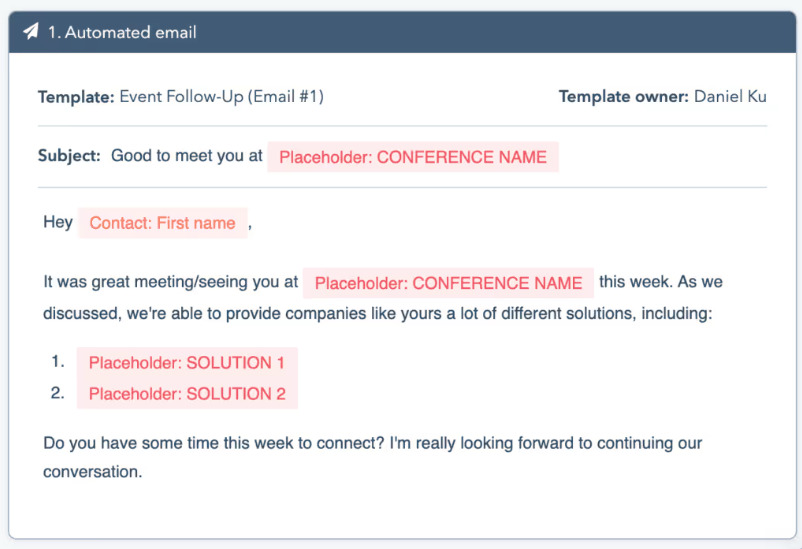Select the Placeholder: SOLUTION 1 token
The width and height of the screenshot is (802, 549).
[187, 363]
